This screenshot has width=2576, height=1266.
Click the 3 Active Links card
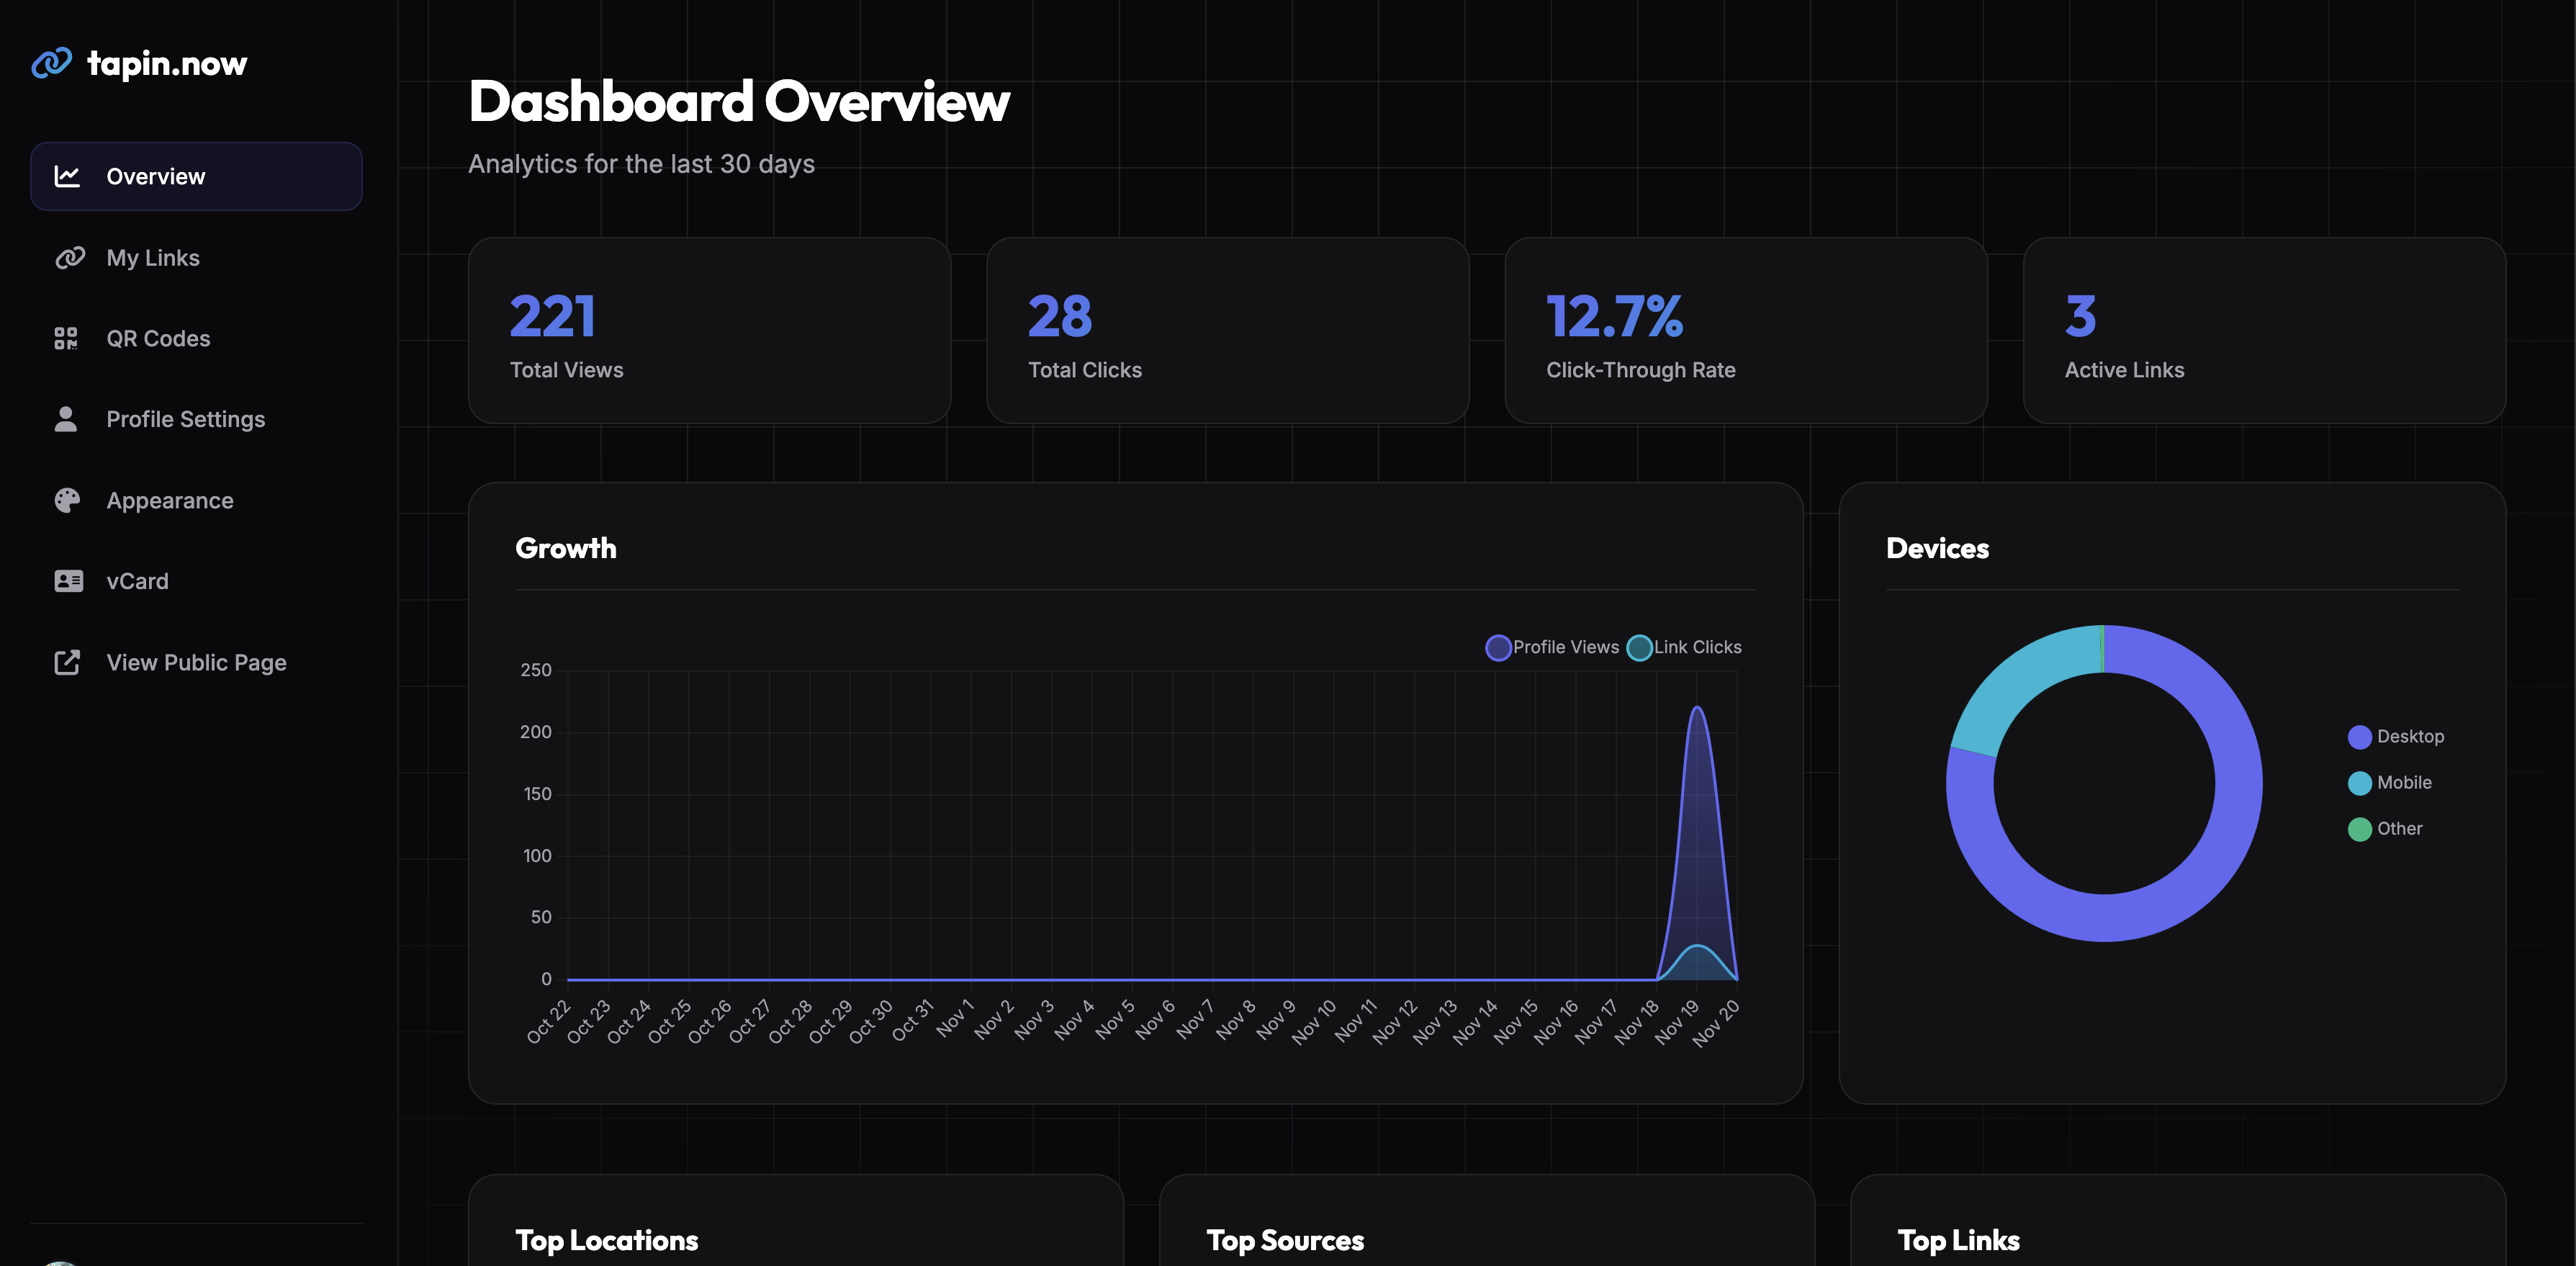click(2264, 330)
